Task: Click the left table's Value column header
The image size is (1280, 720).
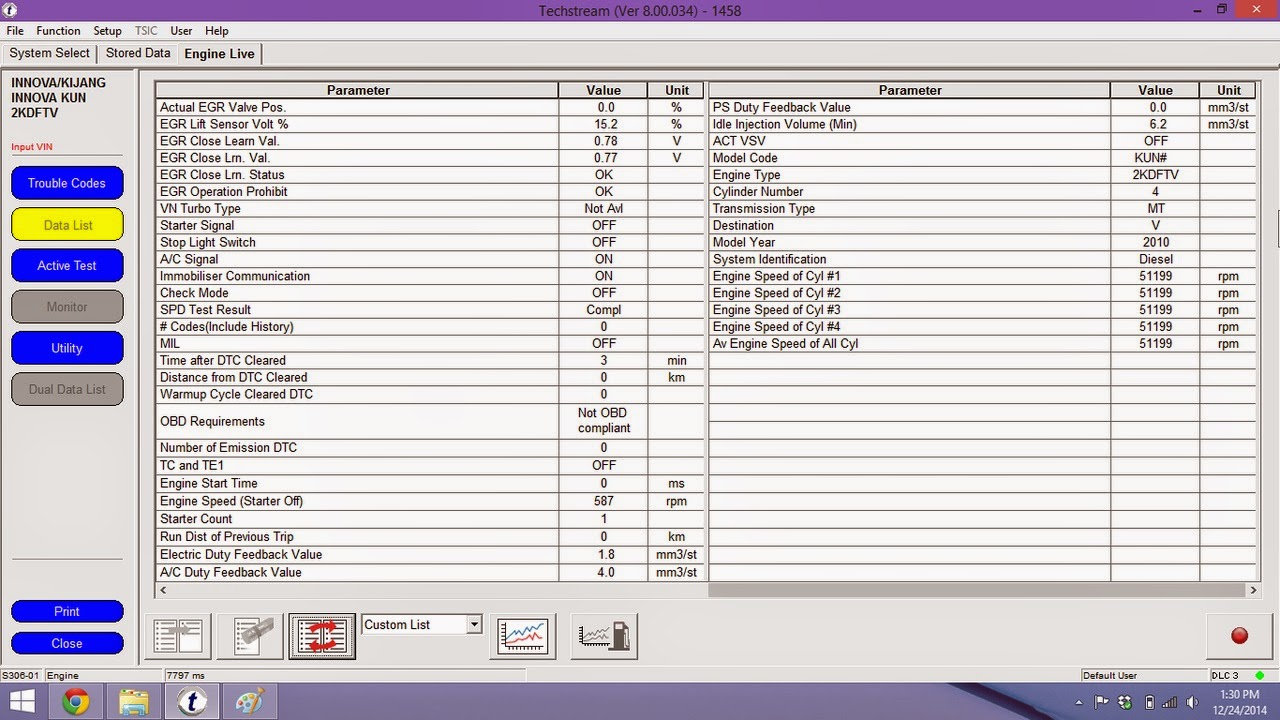Action: coord(604,90)
